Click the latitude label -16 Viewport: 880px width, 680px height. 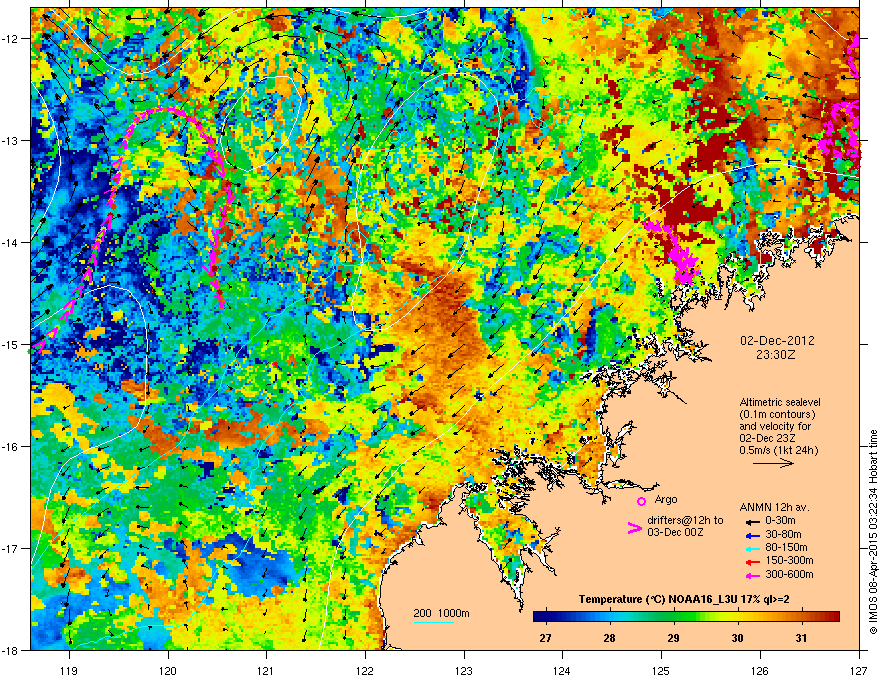coord(10,447)
